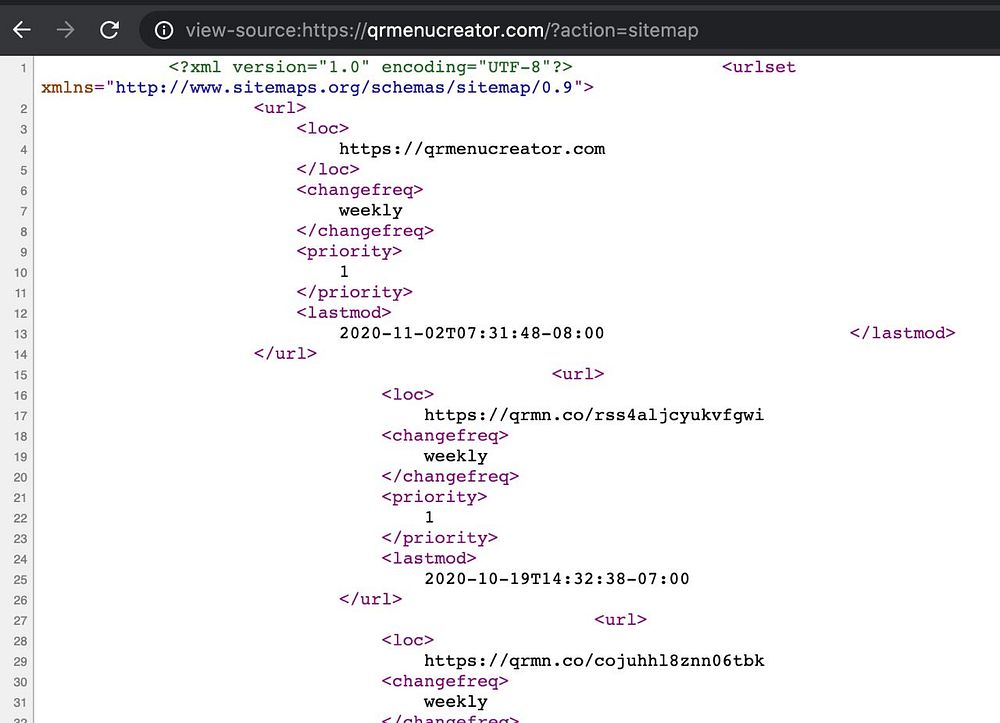
Task: Click the <loc> tag on line 28
Action: (408, 639)
